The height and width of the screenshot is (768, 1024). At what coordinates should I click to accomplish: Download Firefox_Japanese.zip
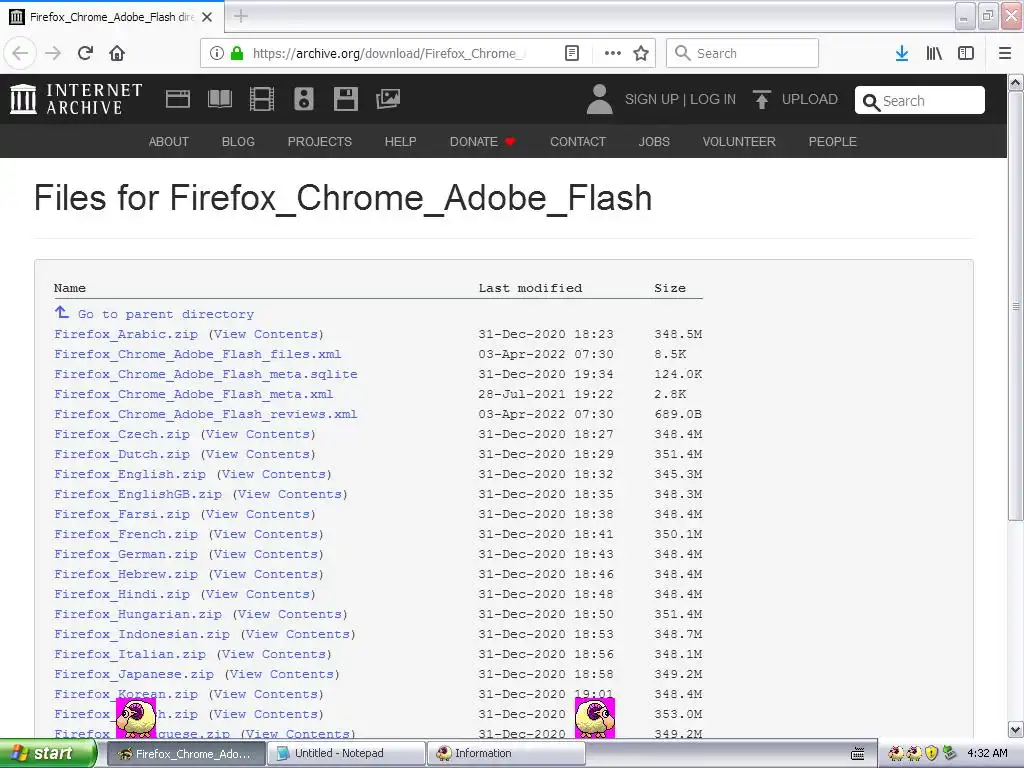[134, 675]
